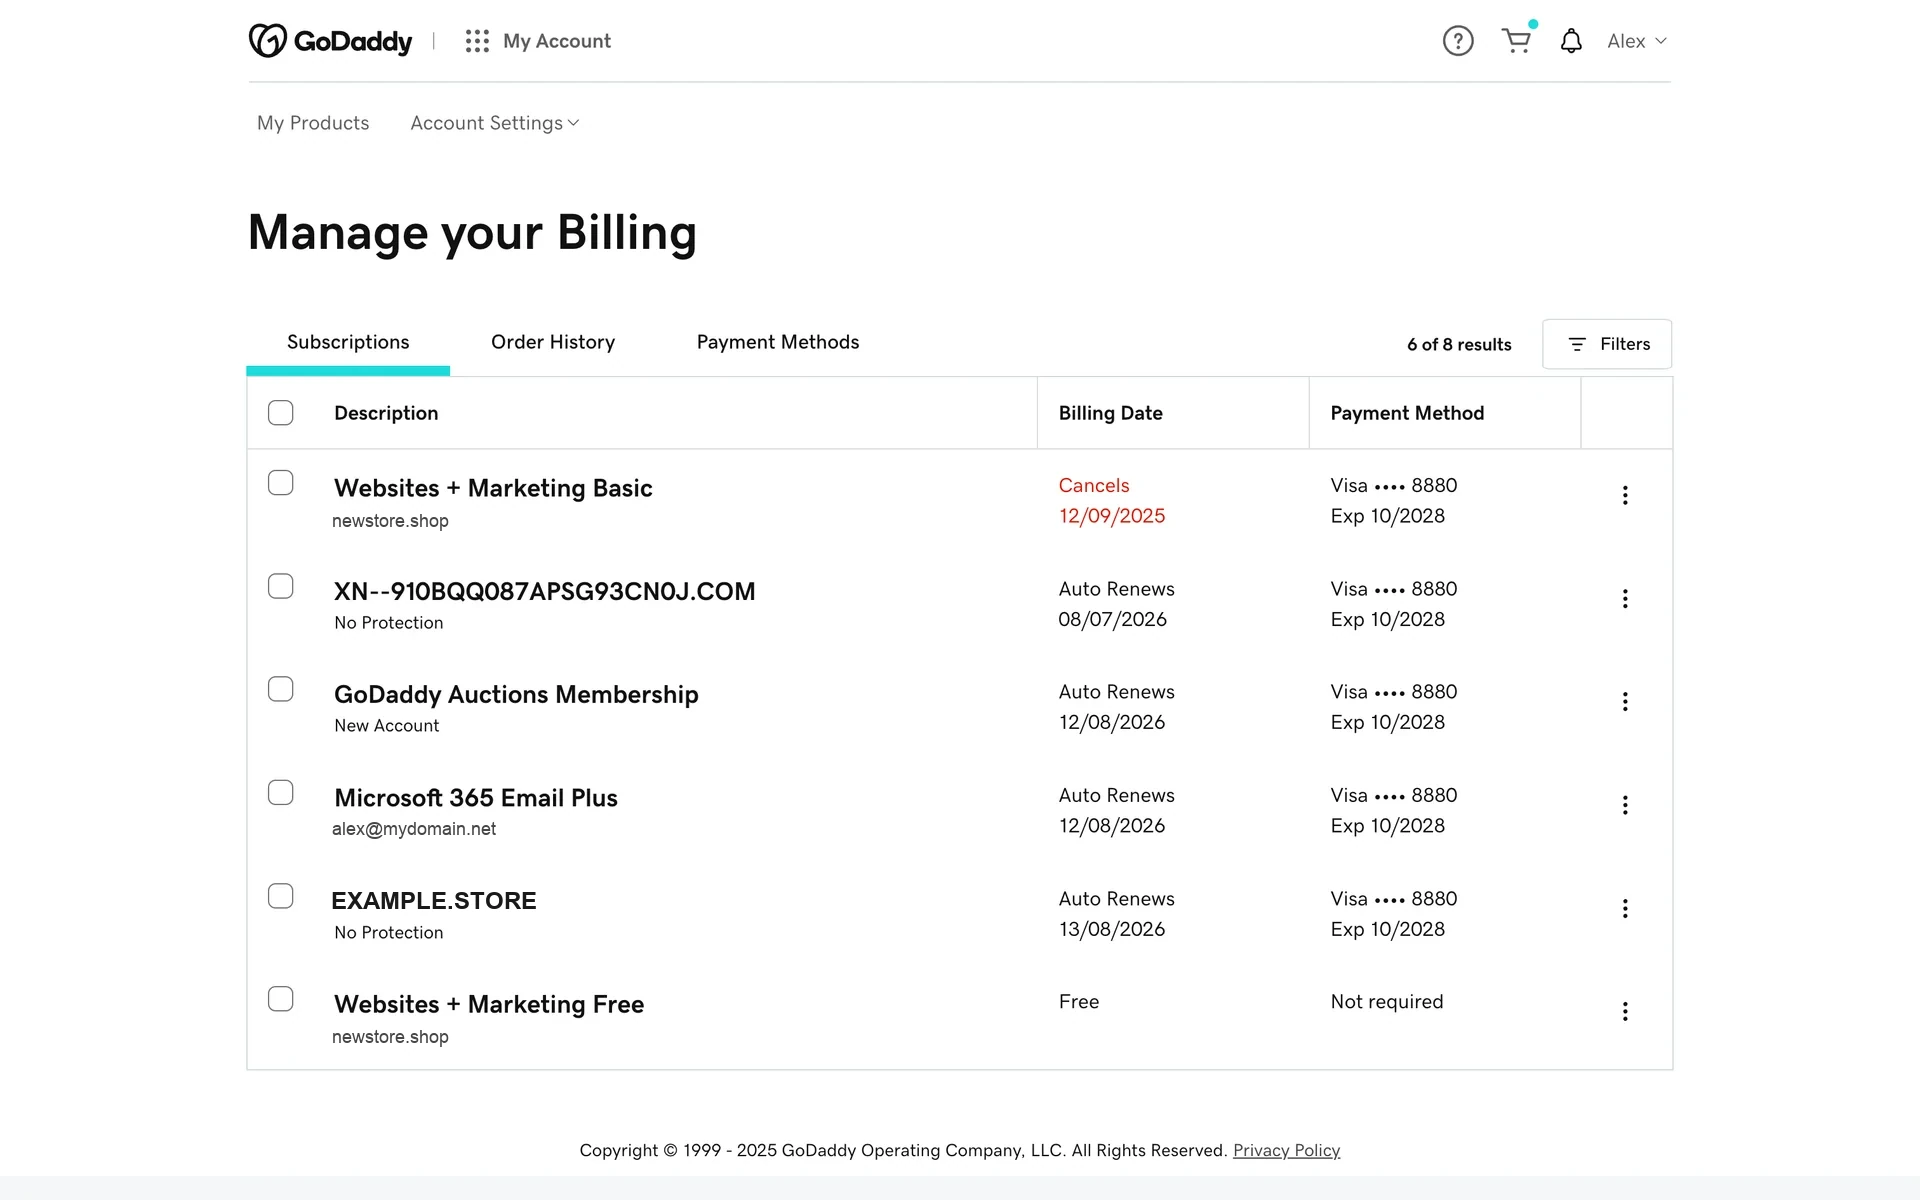Open the apps grid icon beside My Account
The height and width of the screenshot is (1200, 1920).
pyautogui.click(x=477, y=41)
